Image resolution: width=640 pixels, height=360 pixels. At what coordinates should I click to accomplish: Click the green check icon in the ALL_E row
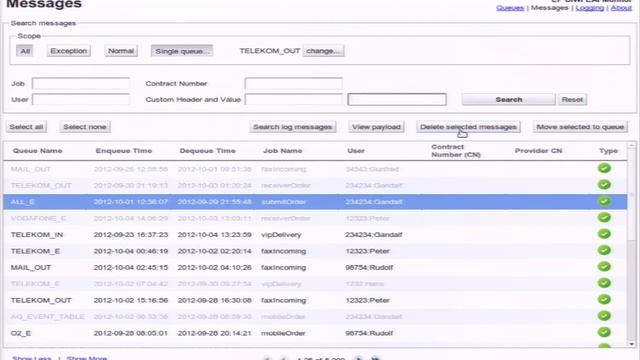[x=604, y=201]
